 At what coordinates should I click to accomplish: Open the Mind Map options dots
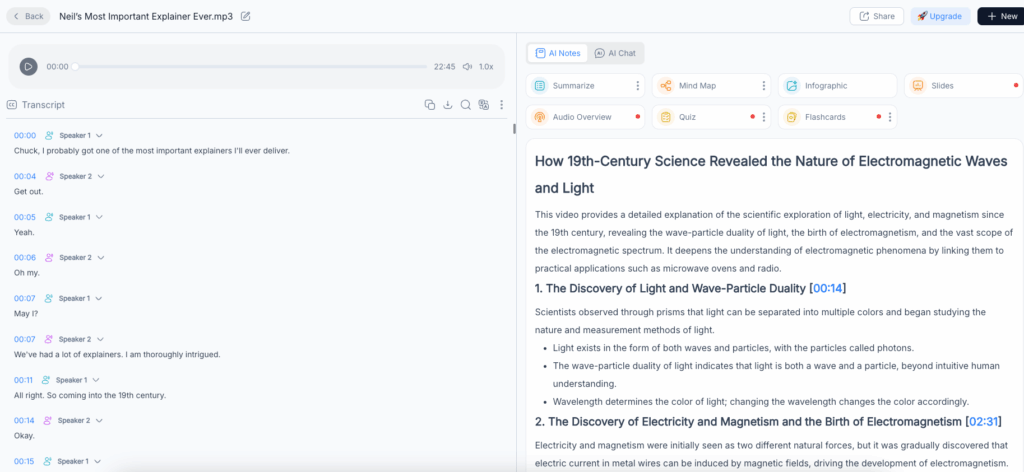[x=763, y=86]
